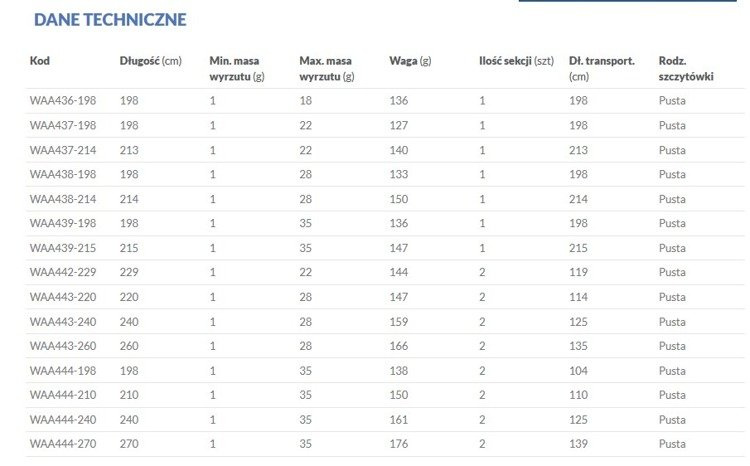Select the Długość (cm) column header
Viewport: 750px width, 466px height.
151,61
